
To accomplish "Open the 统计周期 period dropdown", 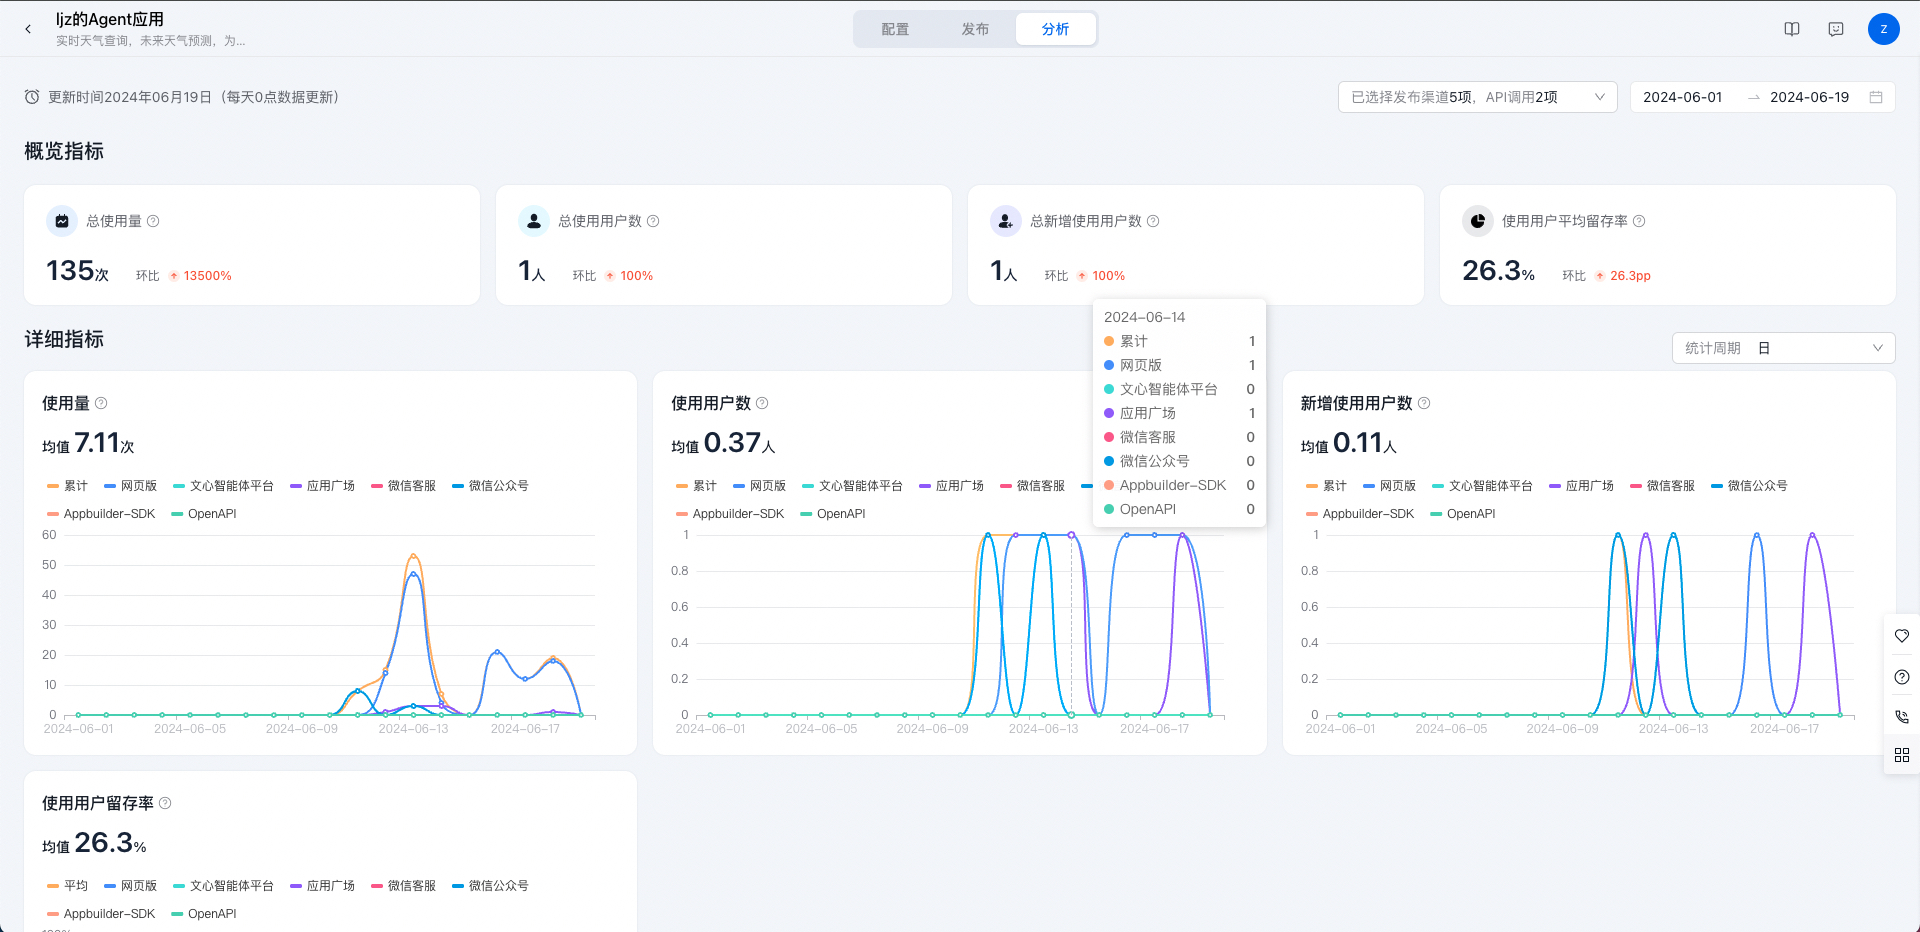I will click(1783, 348).
